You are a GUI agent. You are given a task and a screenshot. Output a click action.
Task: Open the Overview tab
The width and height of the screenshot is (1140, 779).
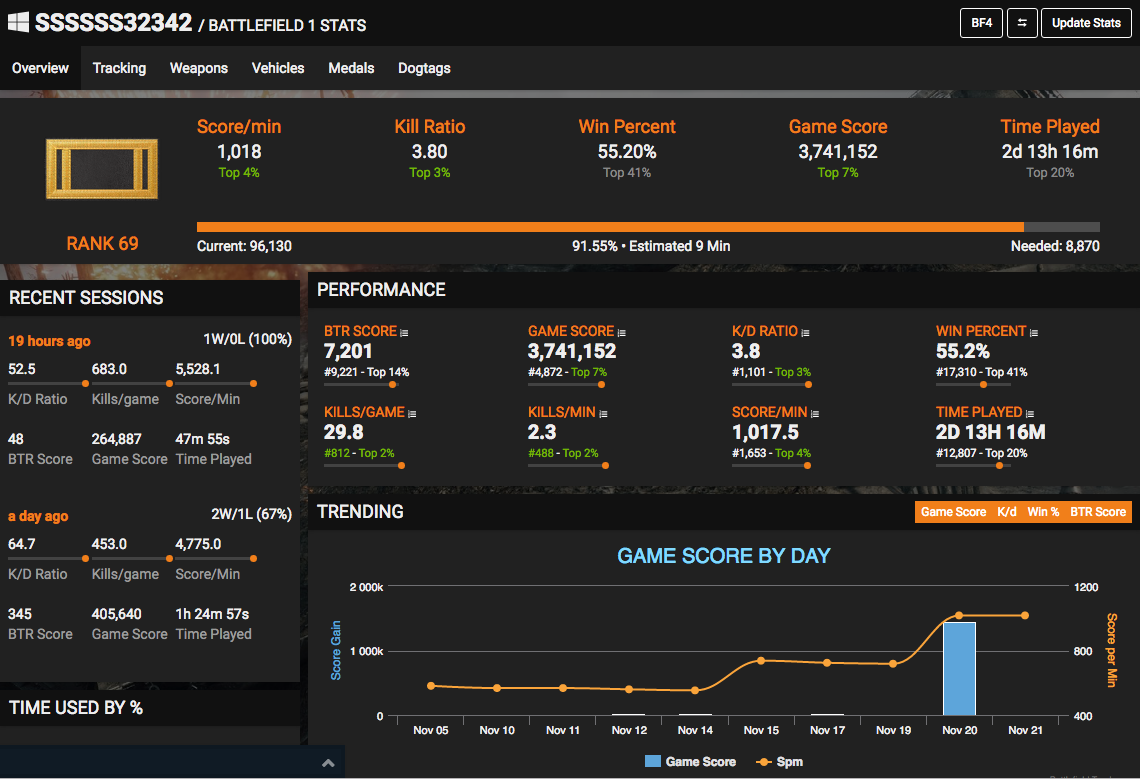pyautogui.click(x=40, y=68)
